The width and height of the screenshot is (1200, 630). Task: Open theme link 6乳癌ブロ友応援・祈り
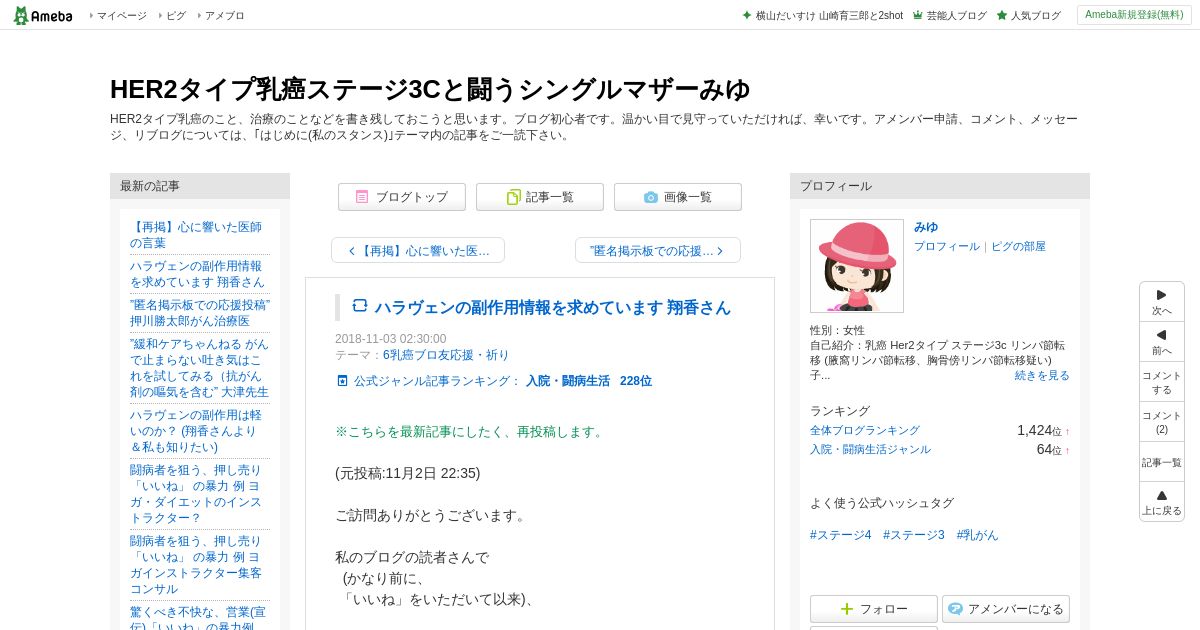coord(446,355)
